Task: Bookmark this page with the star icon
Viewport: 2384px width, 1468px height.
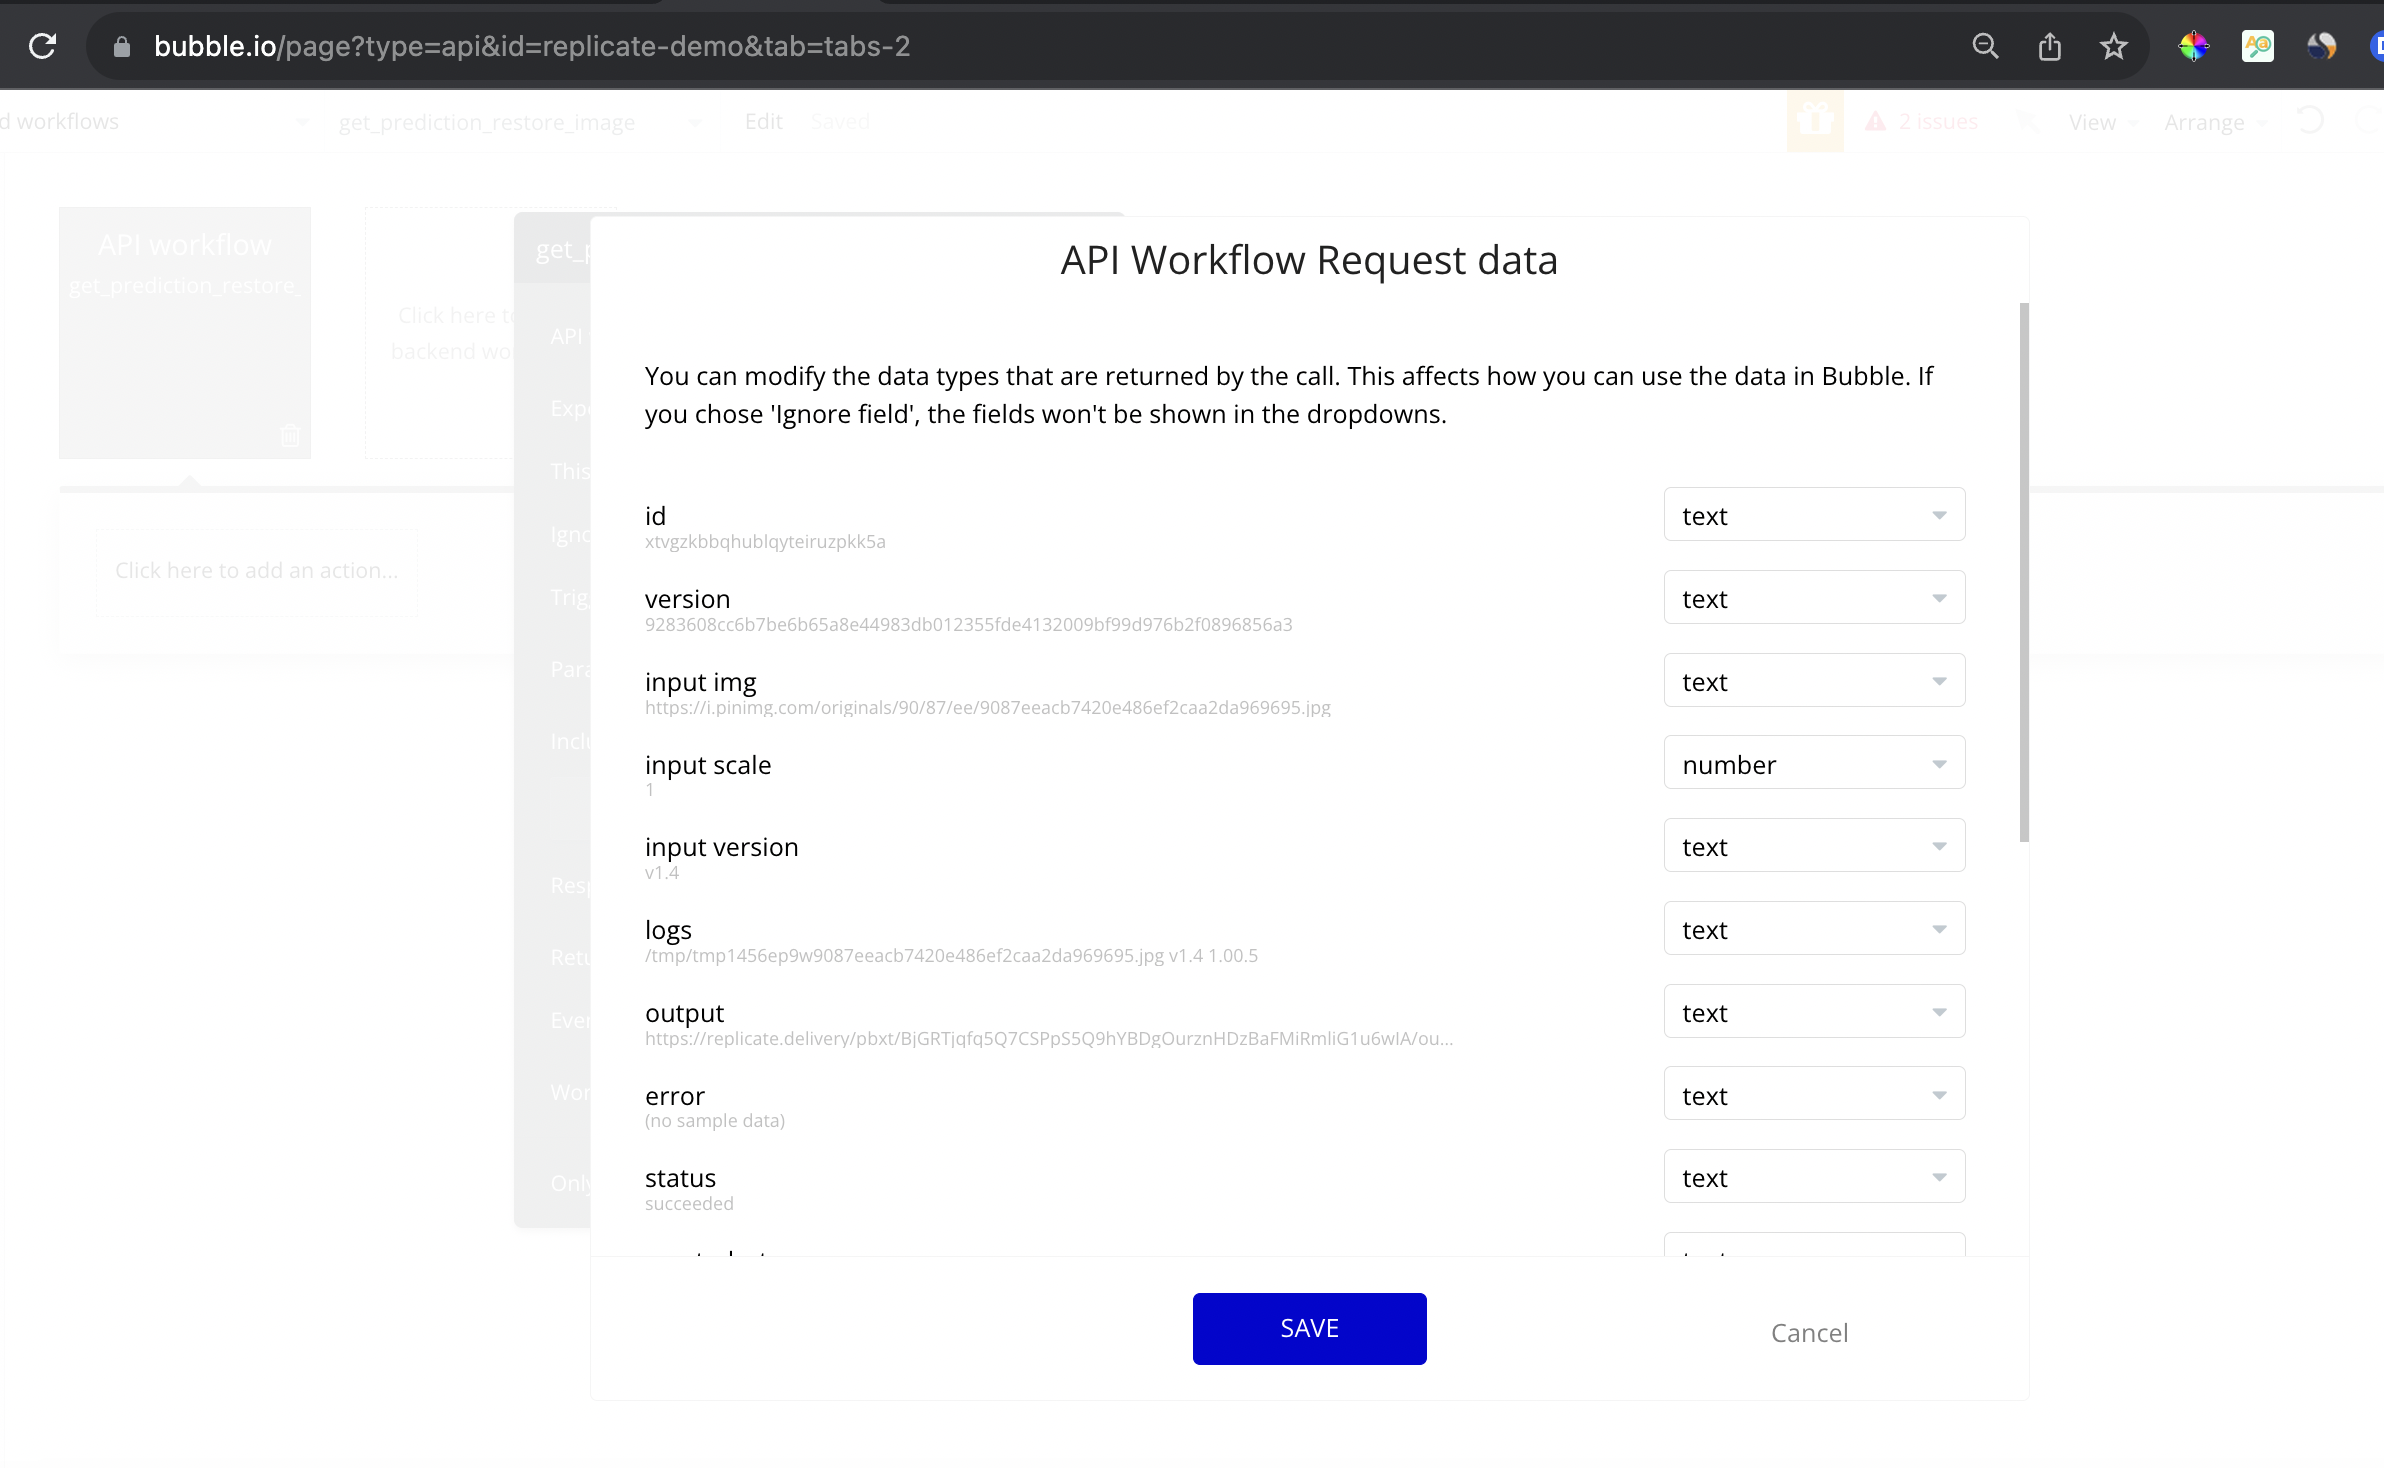Action: tap(2113, 46)
